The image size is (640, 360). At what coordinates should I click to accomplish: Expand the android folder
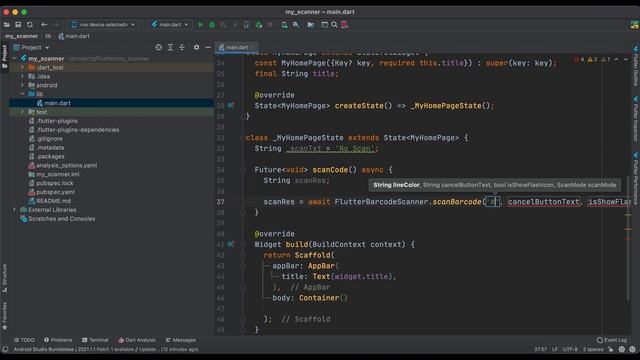(22, 85)
